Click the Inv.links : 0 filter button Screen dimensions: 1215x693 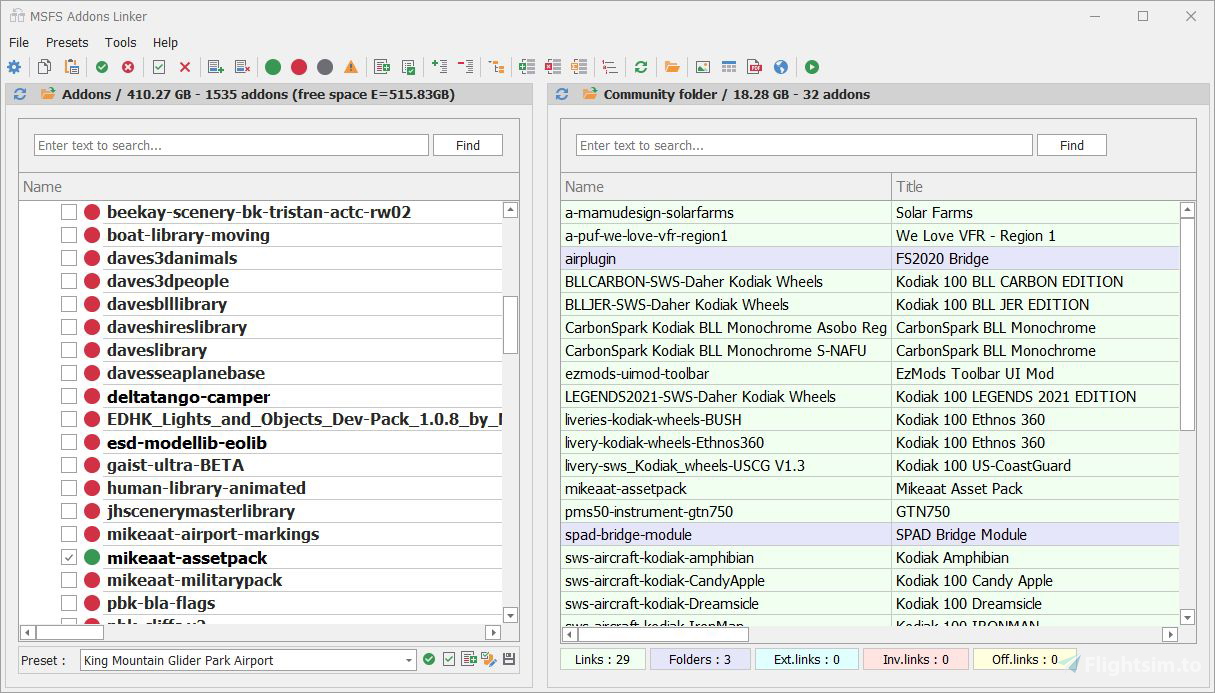[915, 659]
